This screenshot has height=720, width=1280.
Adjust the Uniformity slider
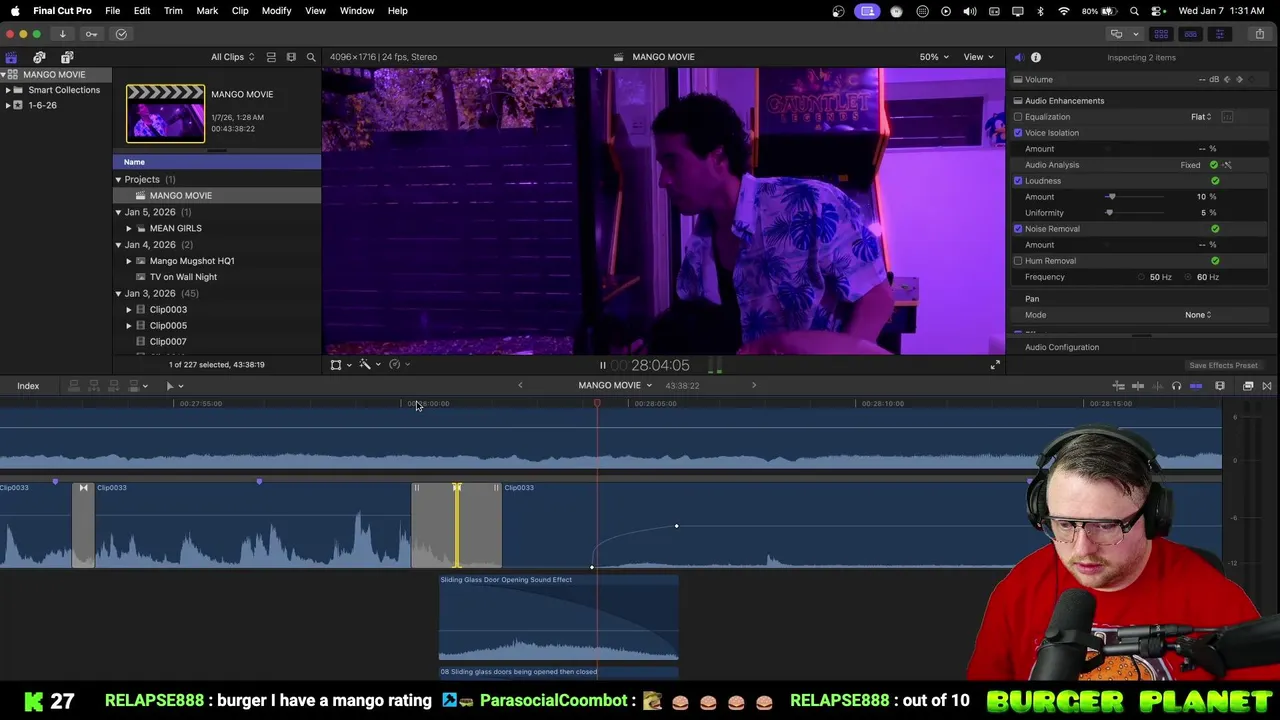(x=1109, y=213)
